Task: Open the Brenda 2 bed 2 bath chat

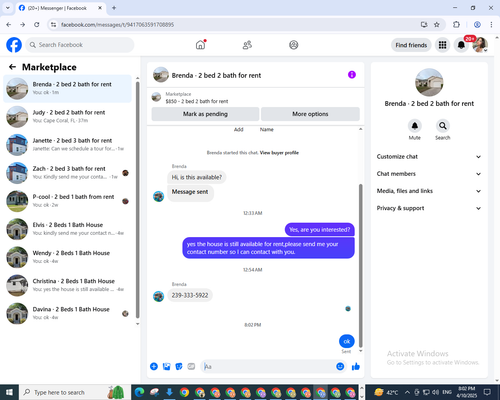Action: coord(67,88)
